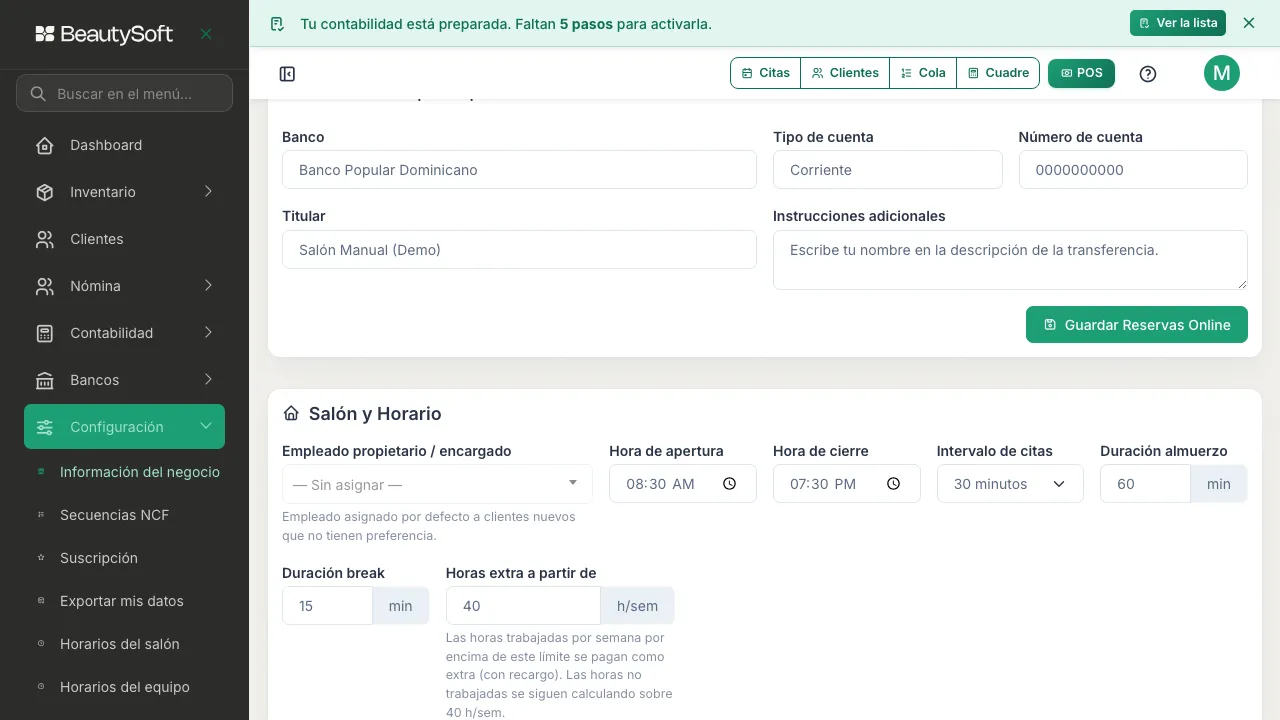Select Exportar mis datos
Image resolution: width=1280 pixels, height=720 pixels.
[x=124, y=601]
